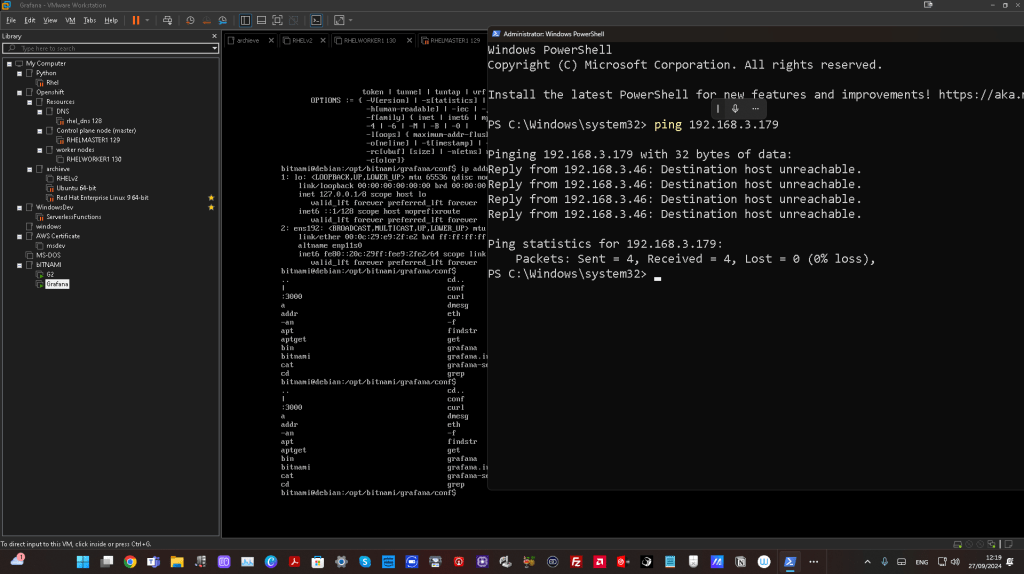
Task: Select RHELMASTER1 129 in the library
Action: (x=93, y=140)
